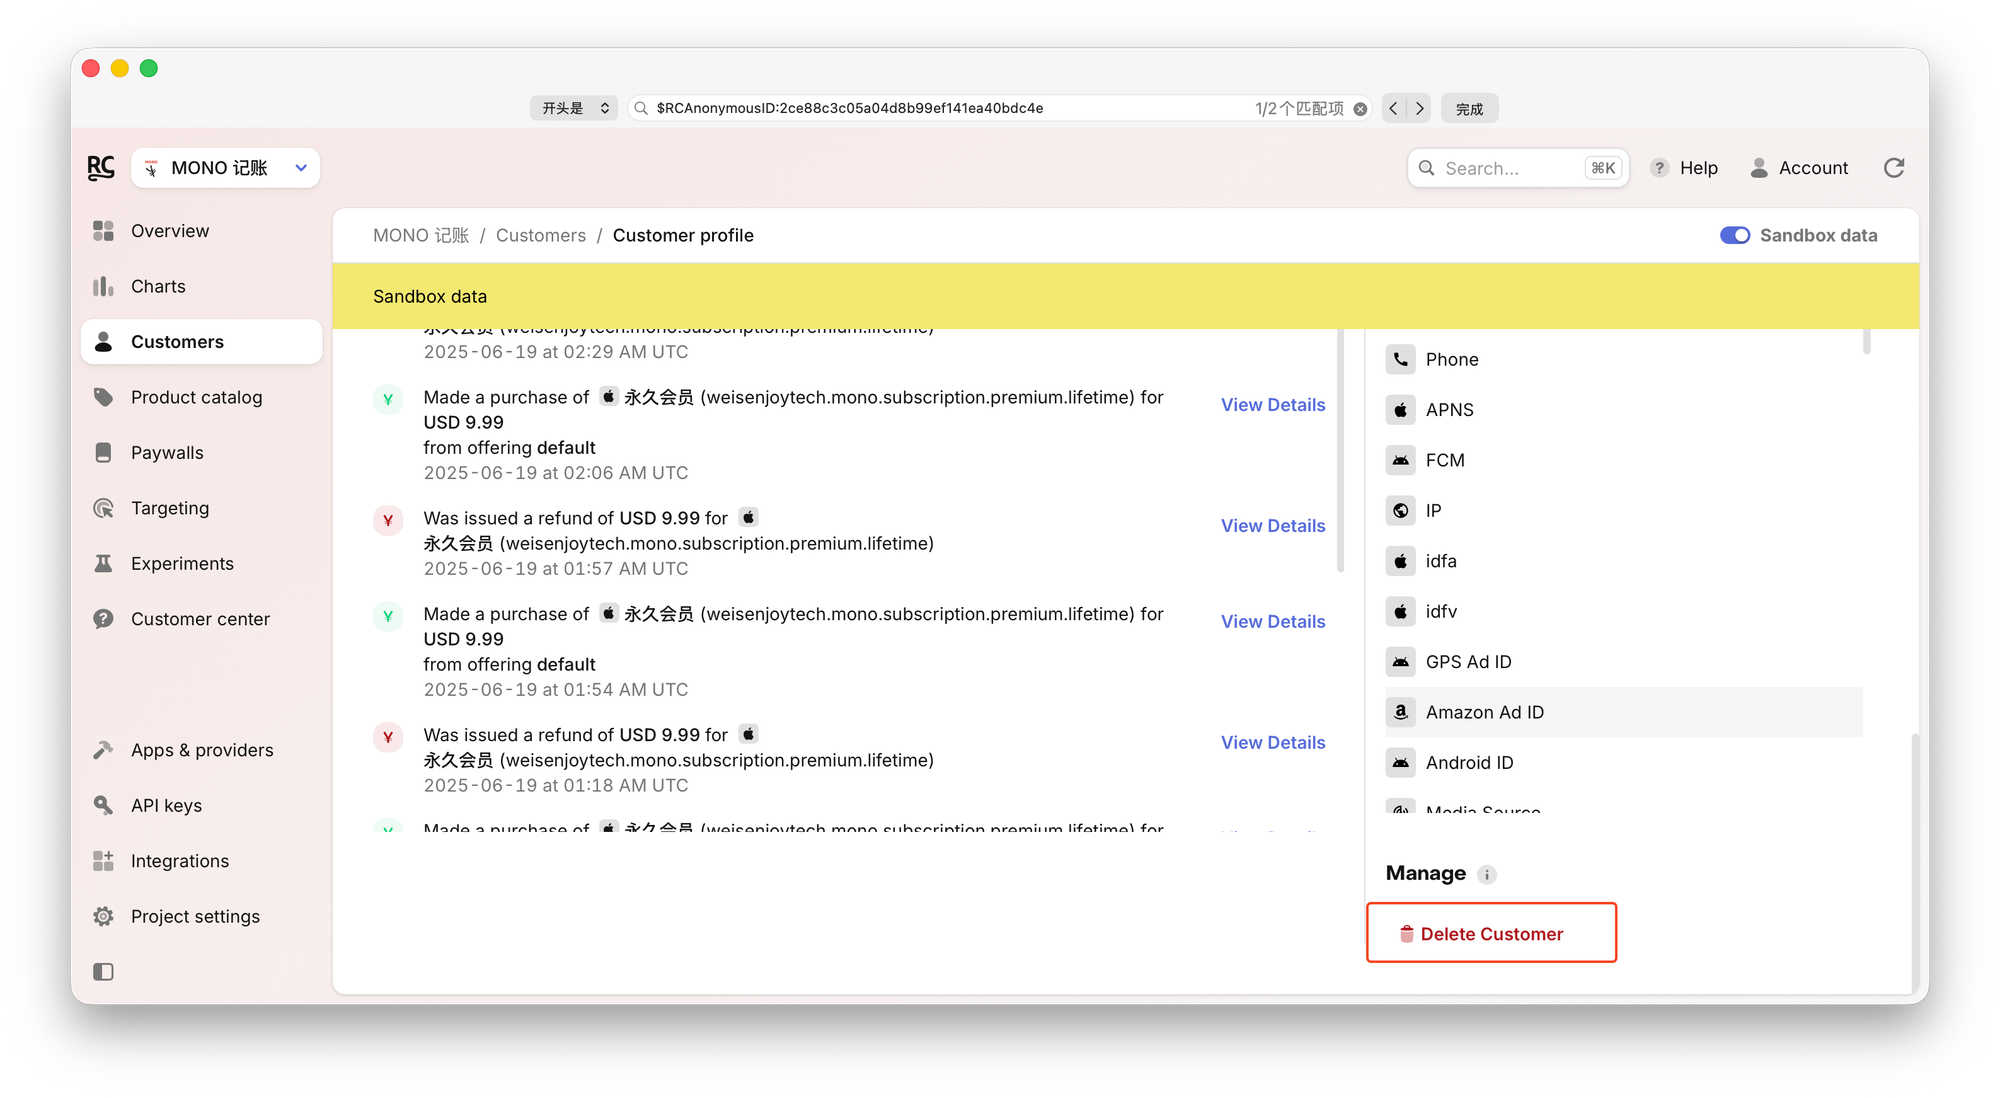This screenshot has width=2000, height=1098.
Task: Click the refresh icon near Account
Action: coord(1893,168)
